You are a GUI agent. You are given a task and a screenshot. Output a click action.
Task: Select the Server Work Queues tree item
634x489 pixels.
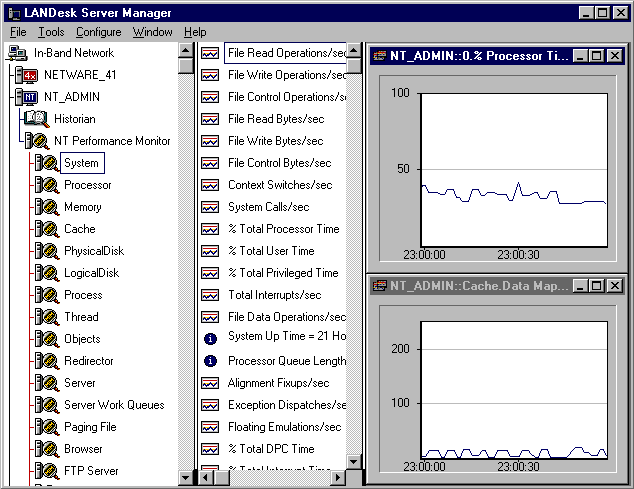pyautogui.click(x=114, y=405)
